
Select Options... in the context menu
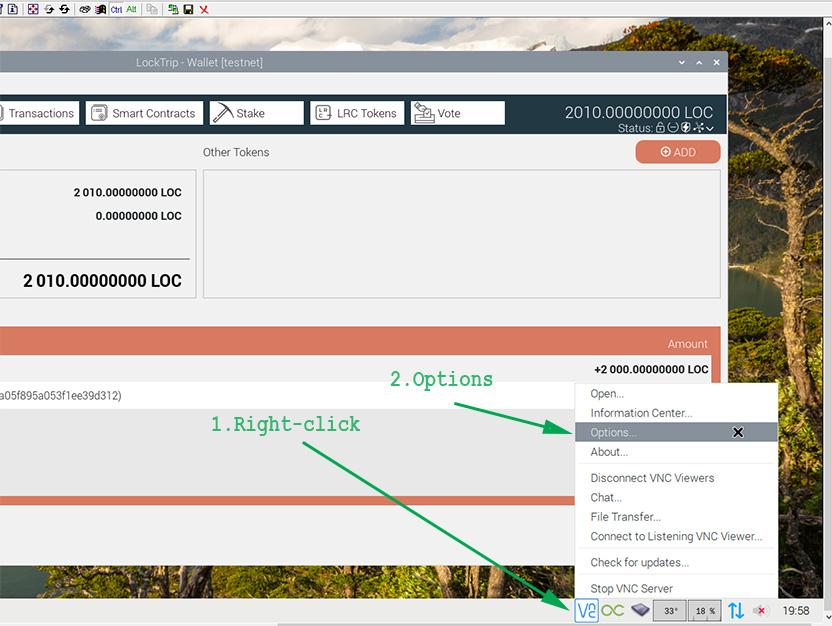click(x=613, y=432)
